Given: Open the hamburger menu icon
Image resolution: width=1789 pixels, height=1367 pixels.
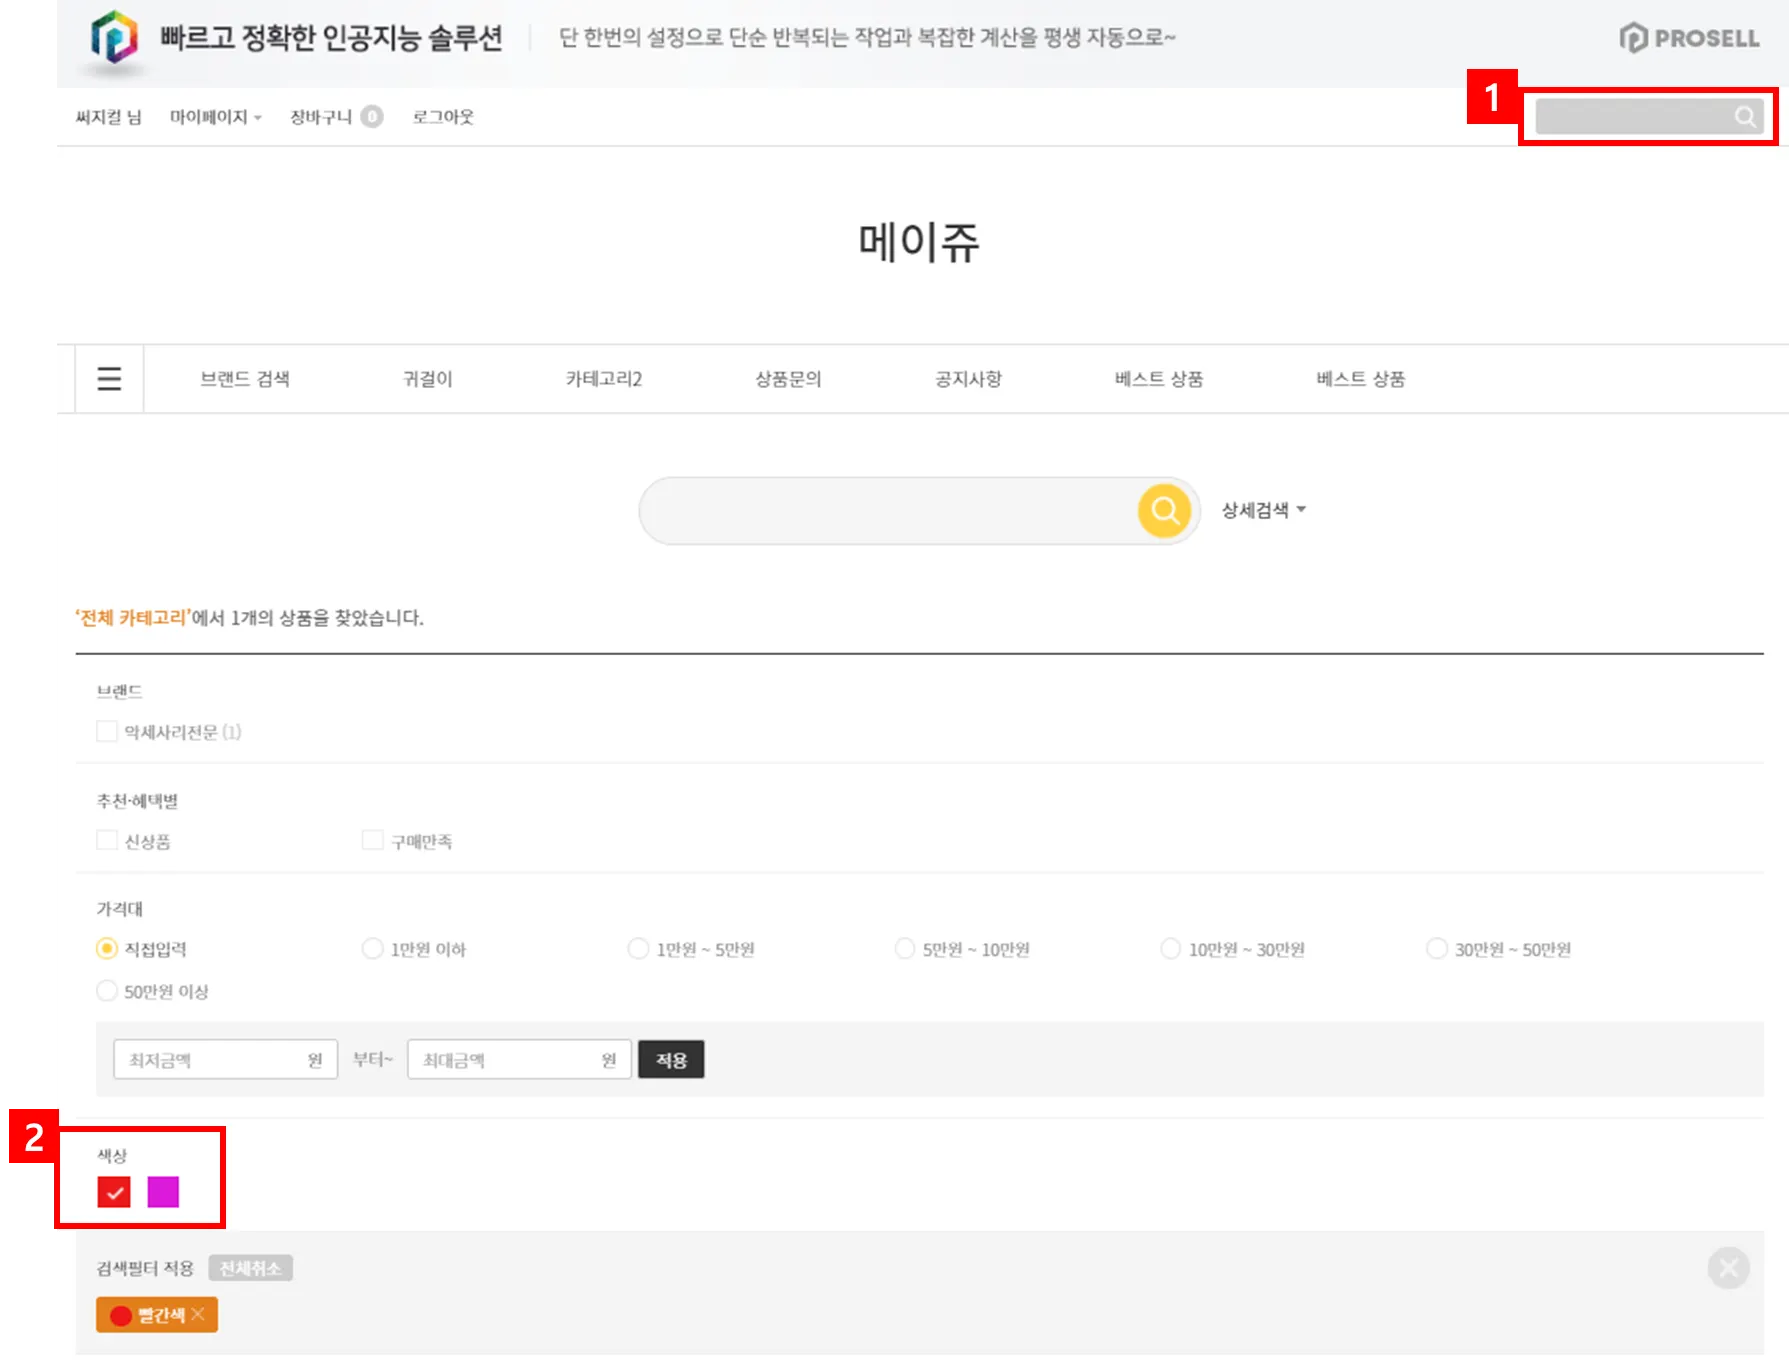Looking at the screenshot, I should [x=109, y=379].
